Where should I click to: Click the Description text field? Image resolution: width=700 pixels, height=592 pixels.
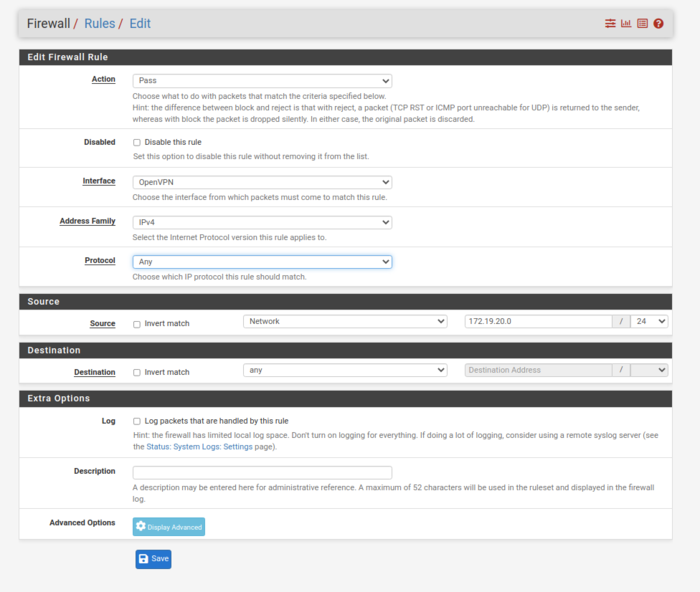point(262,472)
